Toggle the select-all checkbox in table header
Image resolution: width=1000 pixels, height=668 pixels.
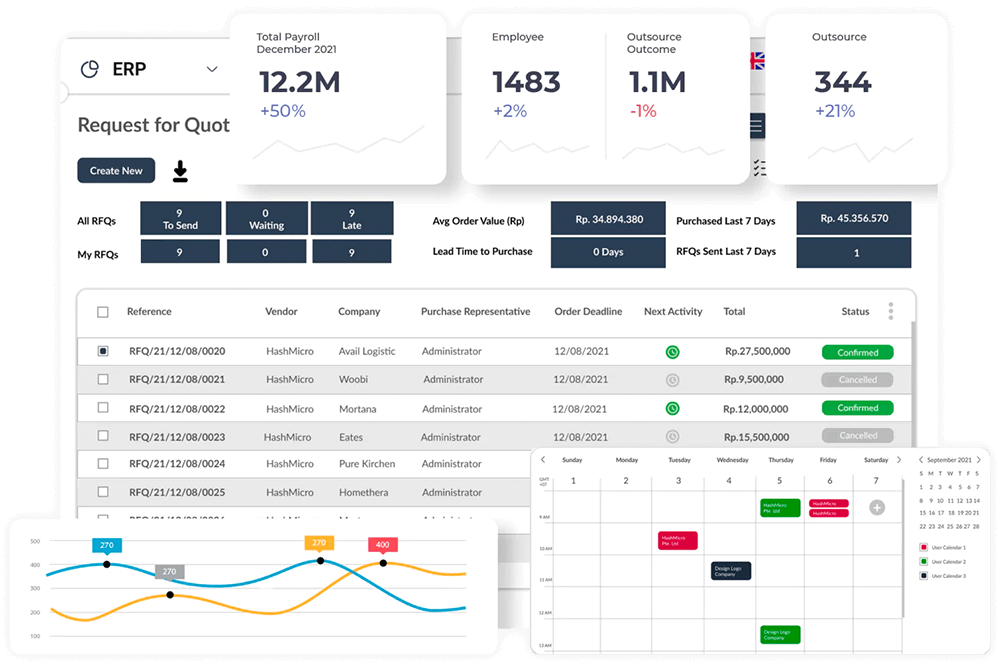[x=103, y=311]
